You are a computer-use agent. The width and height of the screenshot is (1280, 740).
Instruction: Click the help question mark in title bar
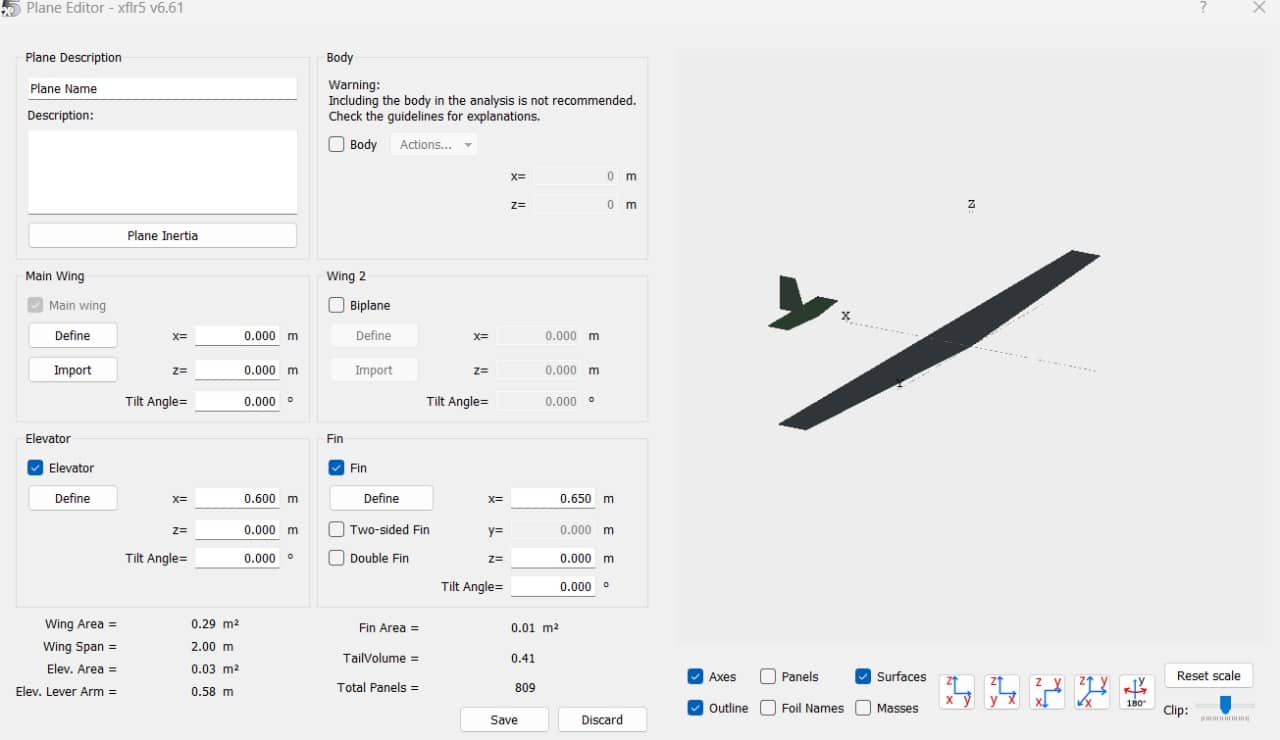click(x=1202, y=8)
